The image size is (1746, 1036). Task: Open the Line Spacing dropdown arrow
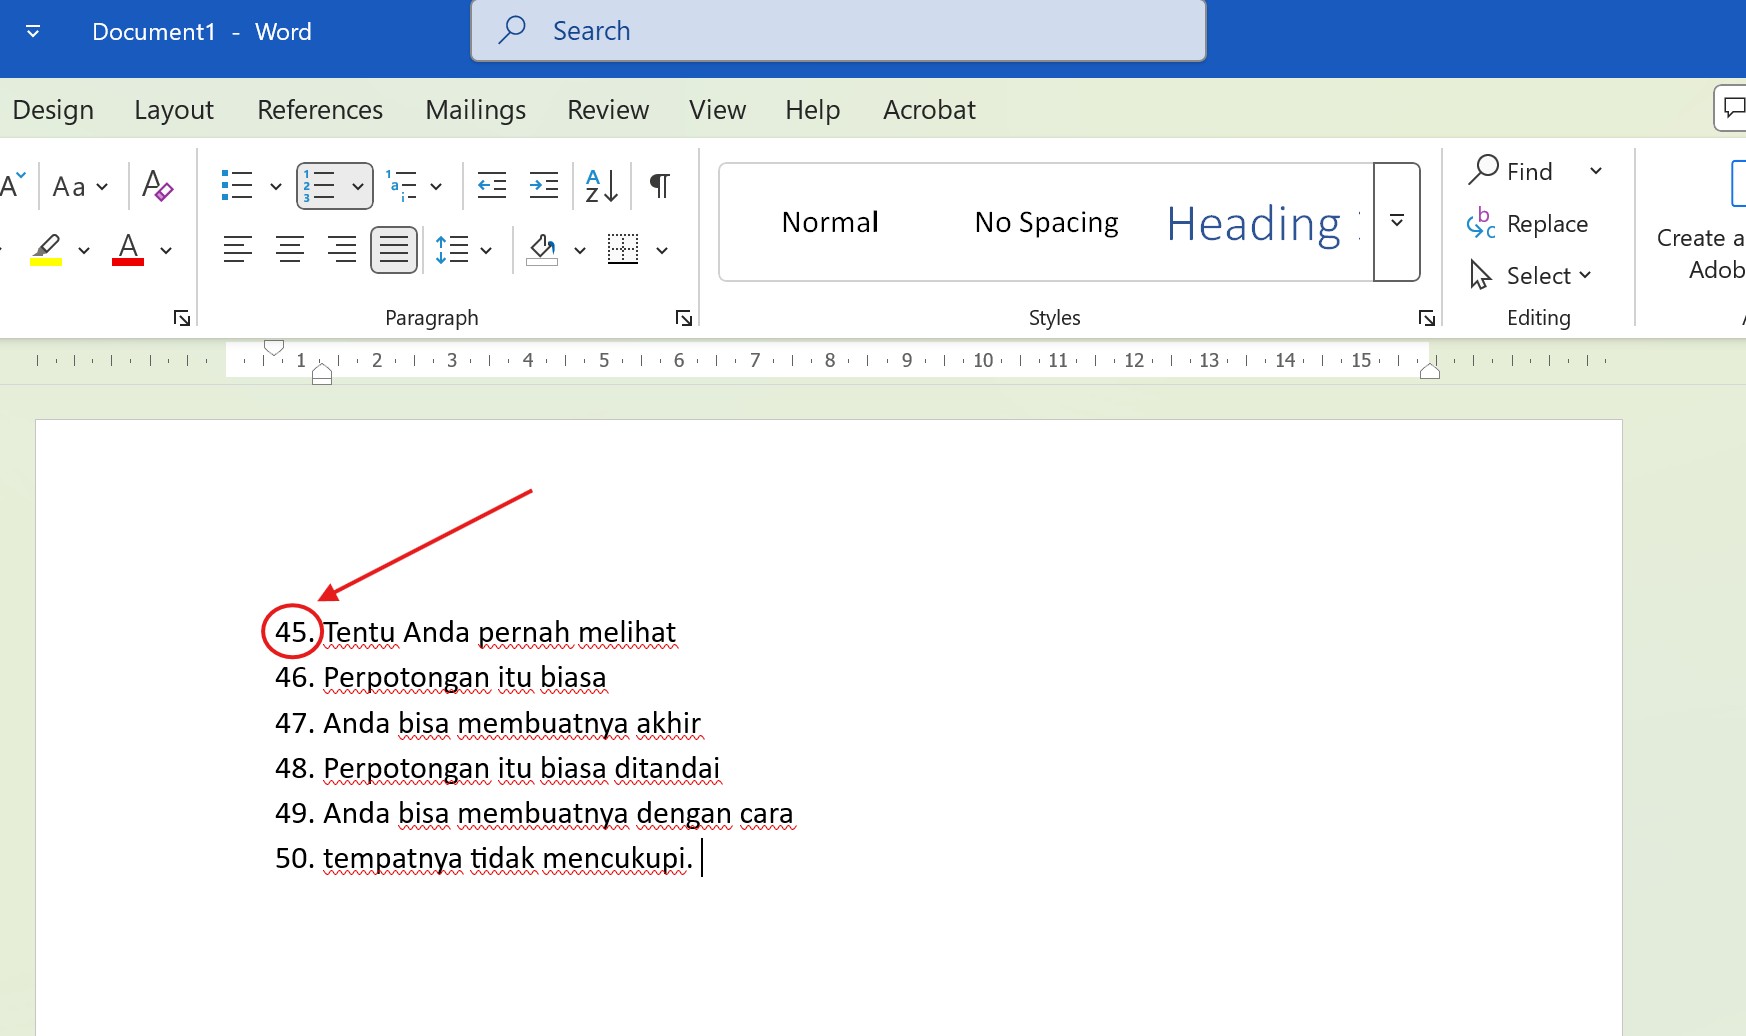pos(485,249)
